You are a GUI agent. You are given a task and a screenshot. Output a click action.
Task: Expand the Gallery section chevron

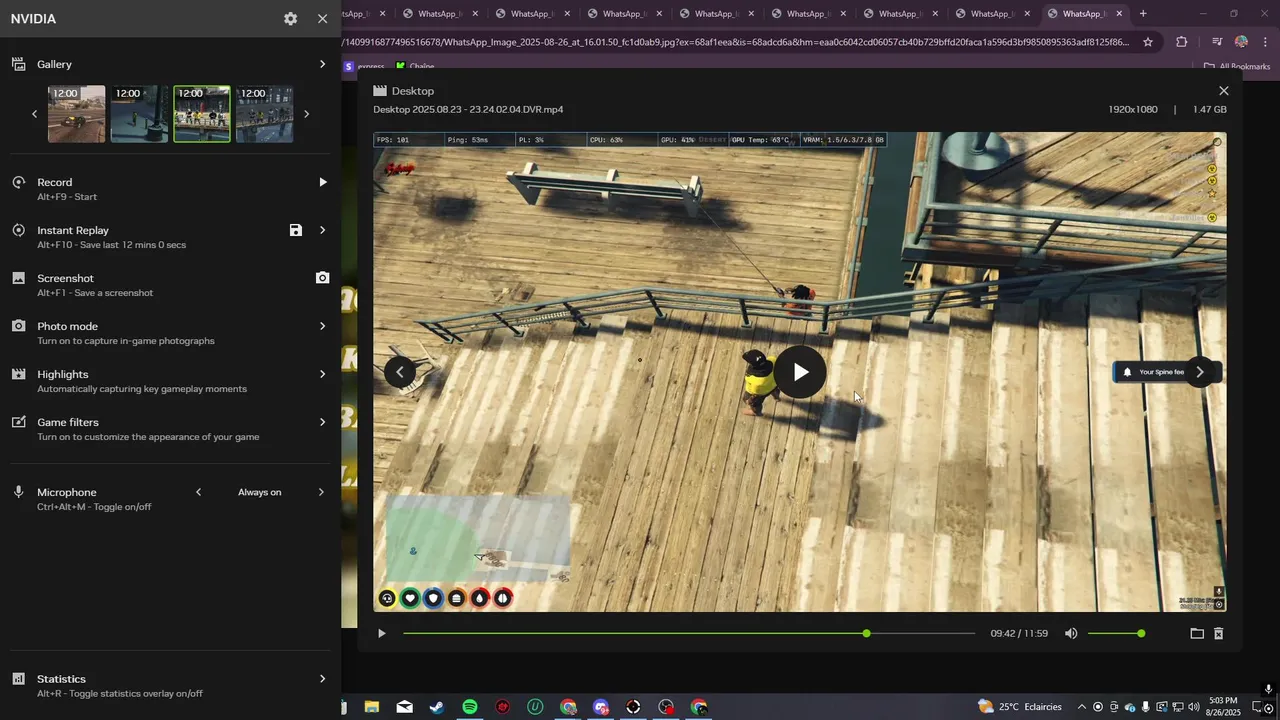coord(322,64)
